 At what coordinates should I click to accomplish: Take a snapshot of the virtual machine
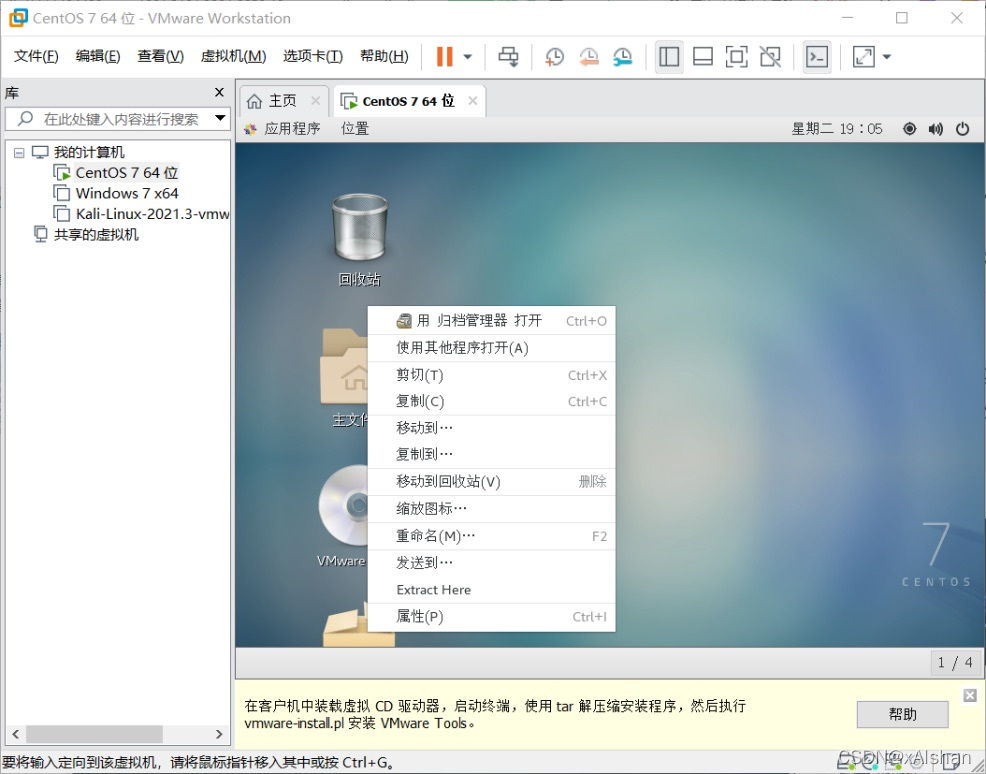554,57
